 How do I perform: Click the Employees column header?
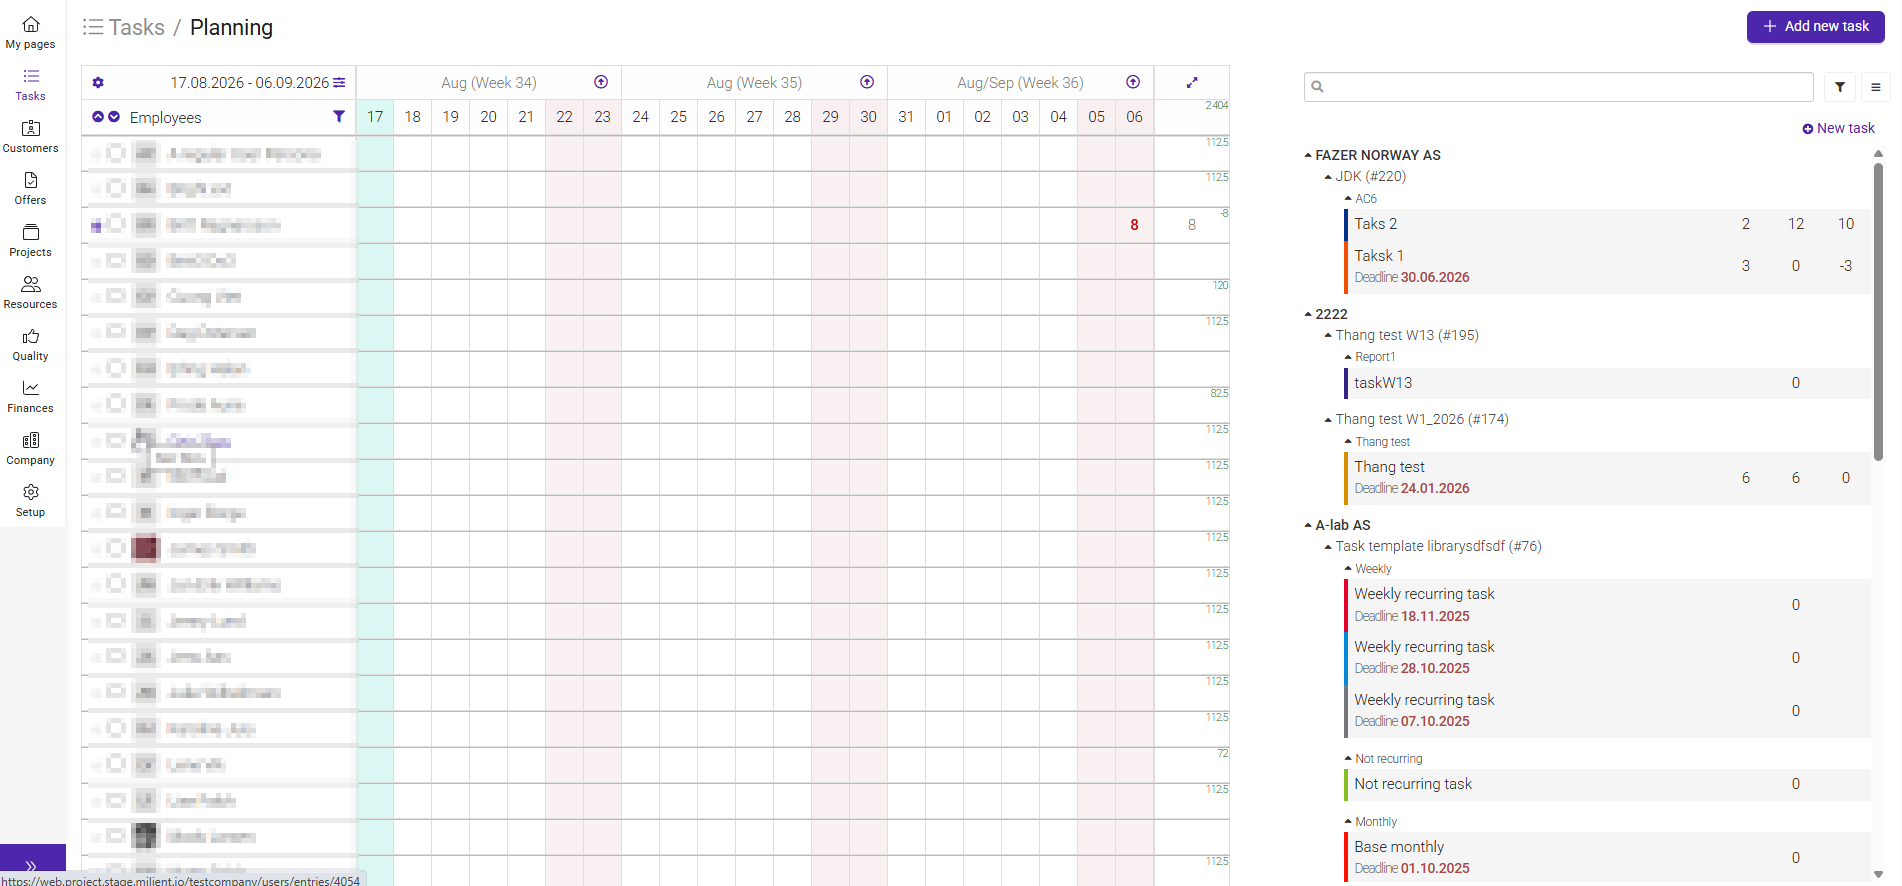coord(166,118)
